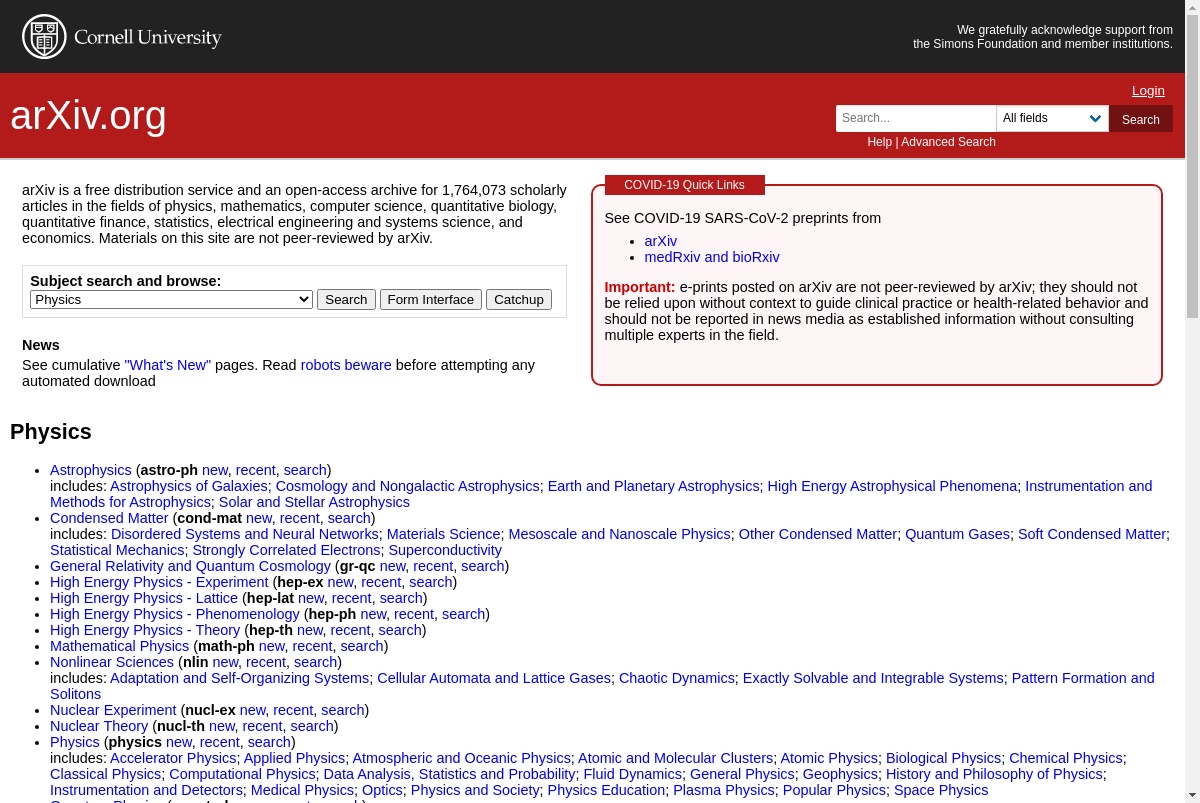This screenshot has height=803, width=1200.
Task: Open Fluid Dynamics link
Action: [x=632, y=774]
